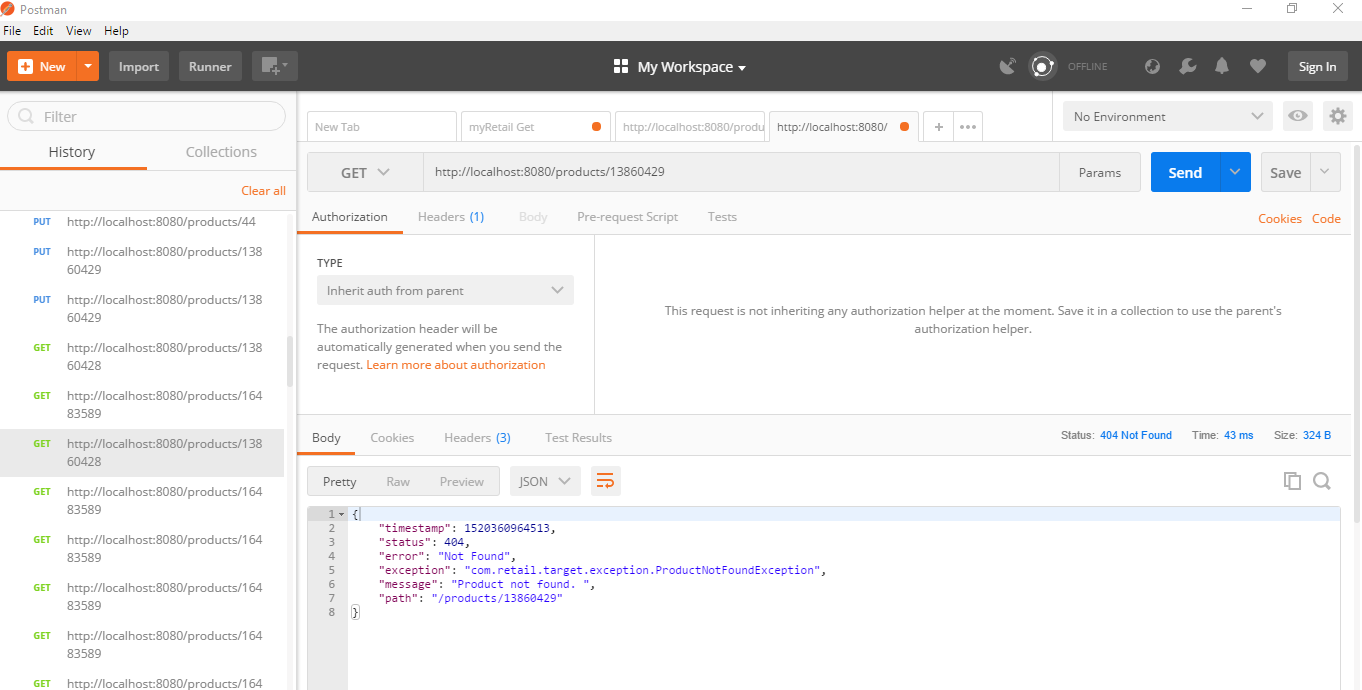
Task: Click the sync status icon
Action: click(x=1042, y=66)
